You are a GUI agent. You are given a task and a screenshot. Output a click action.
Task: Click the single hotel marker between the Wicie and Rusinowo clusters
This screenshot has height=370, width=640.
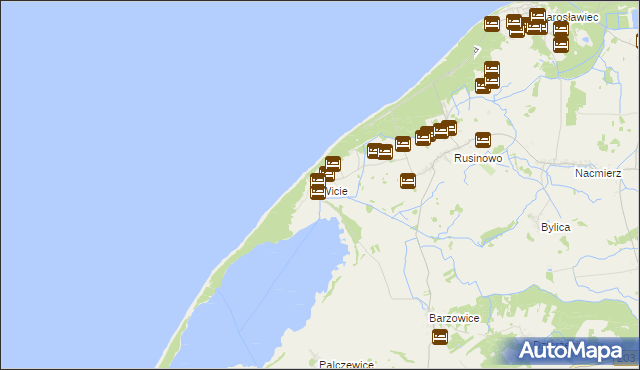tap(403, 144)
